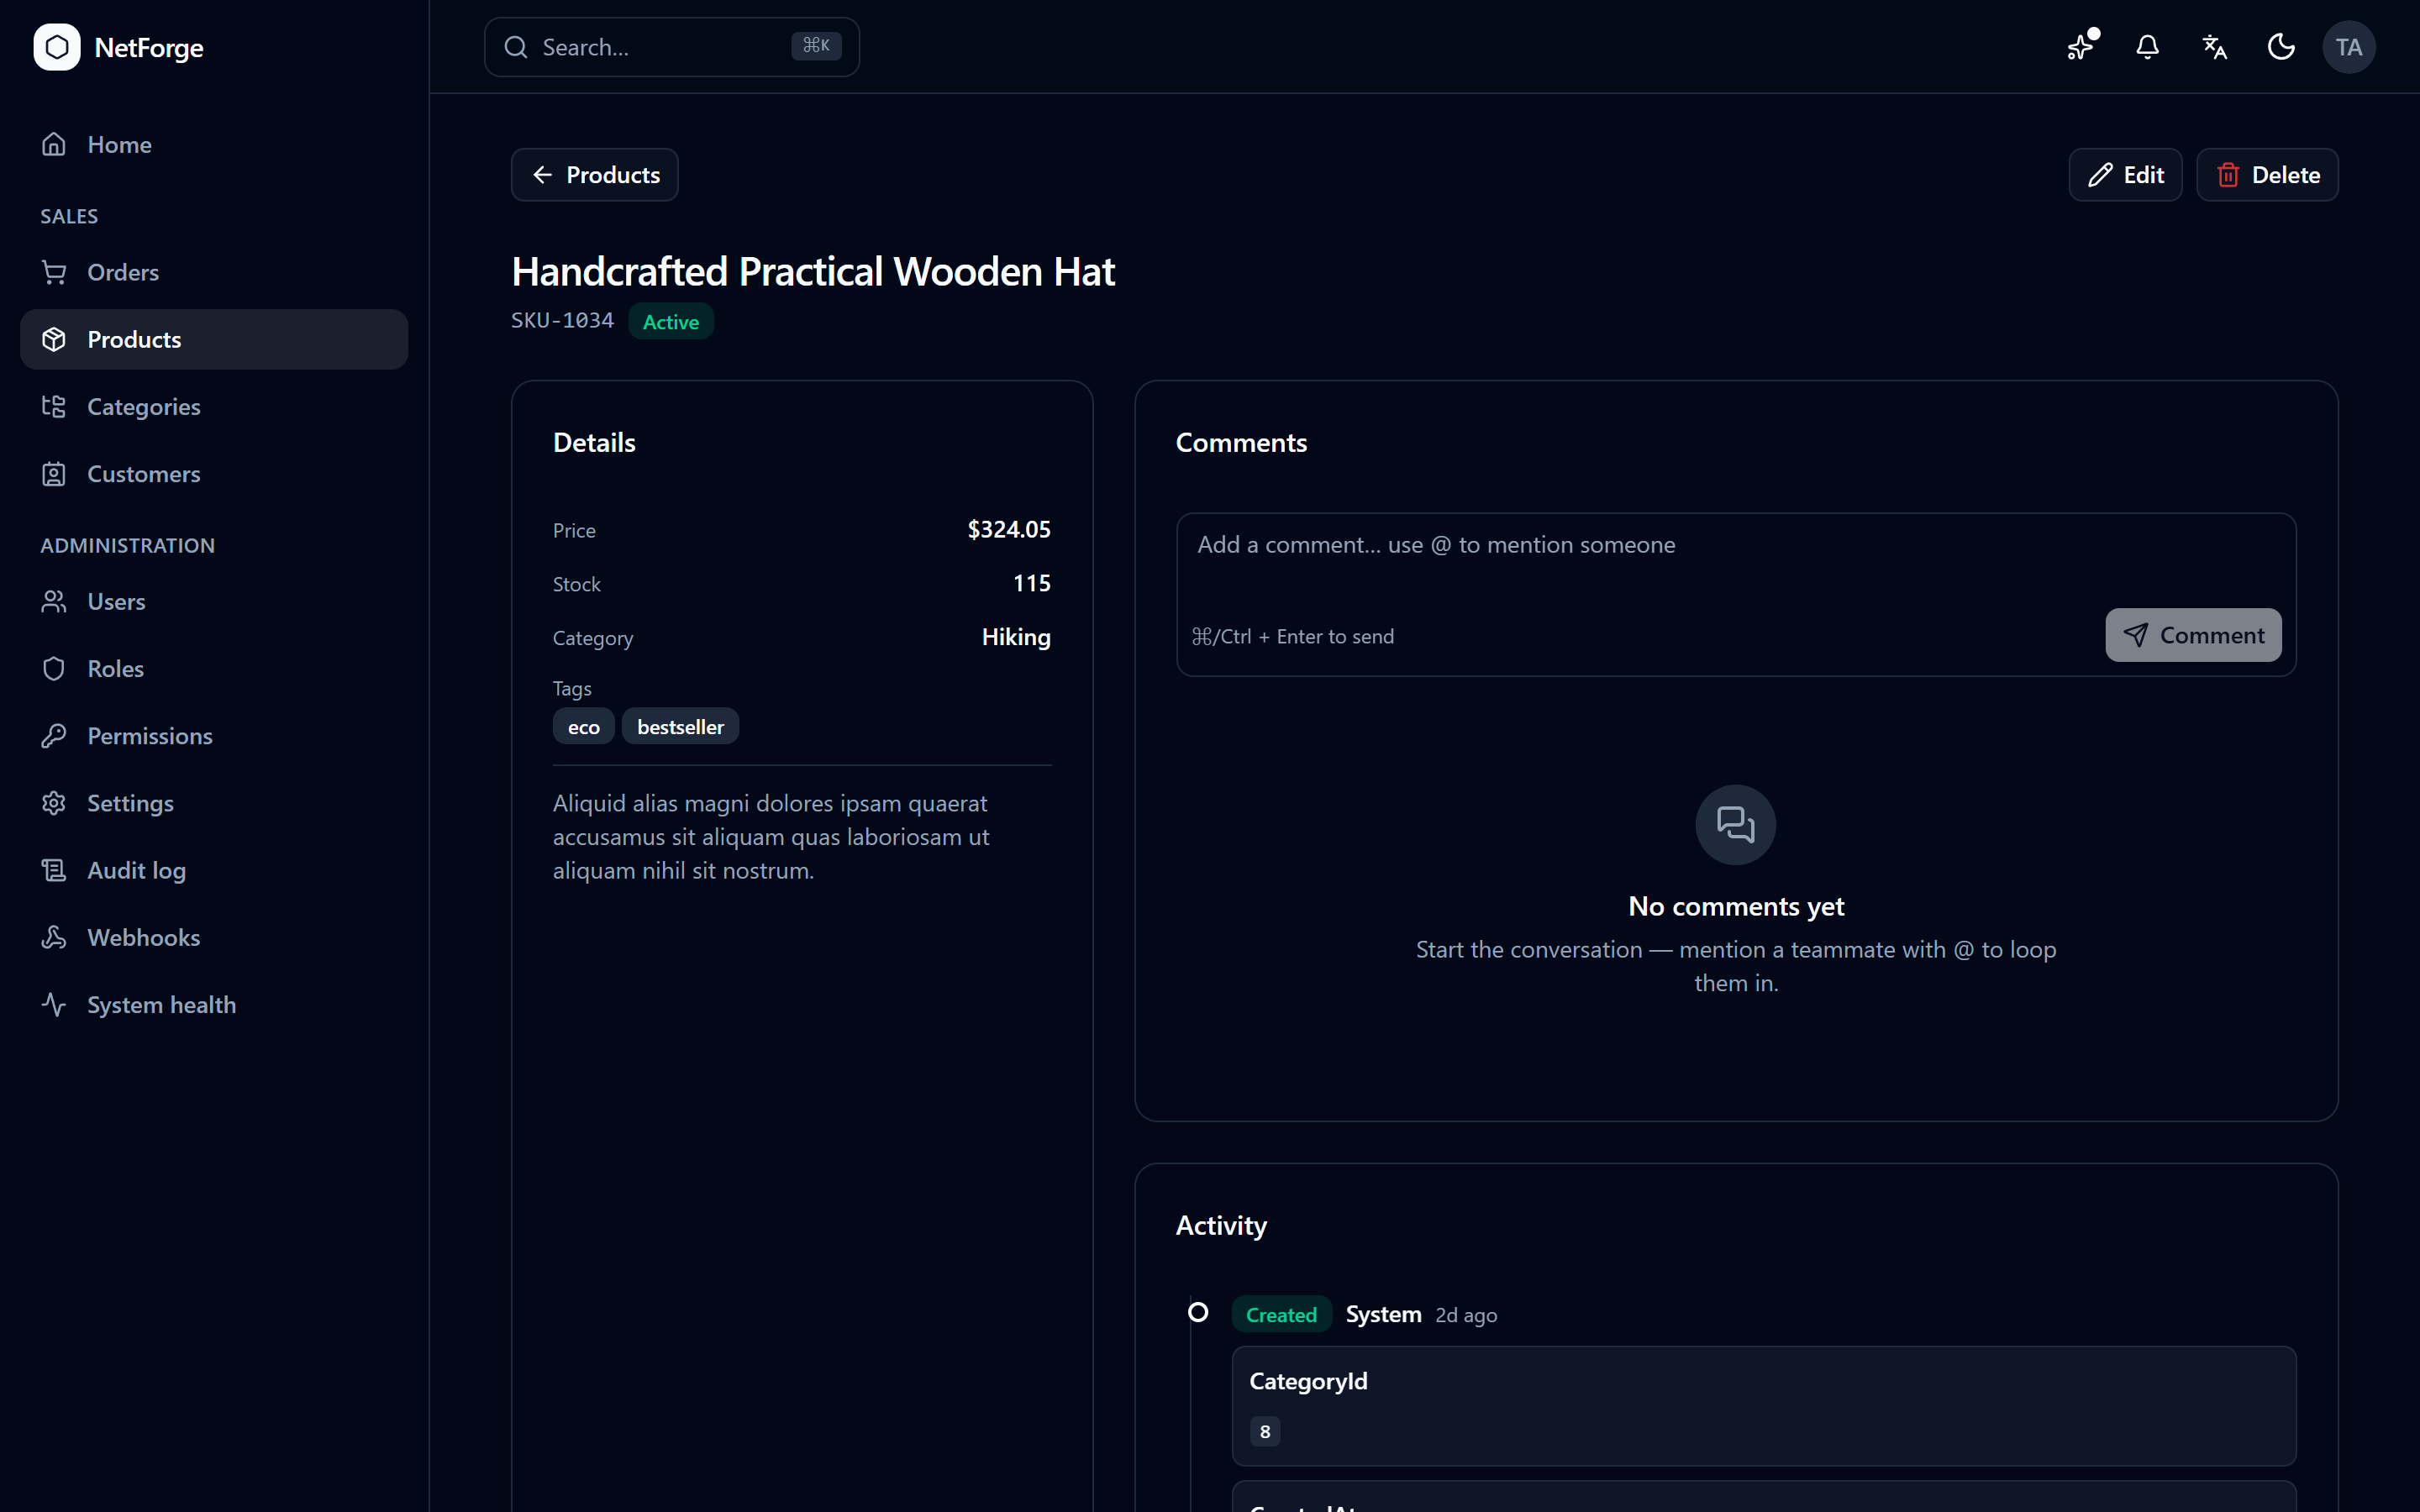The image size is (2420, 1512).
Task: Open Permissions in the sidebar
Action: pyautogui.click(x=214, y=736)
